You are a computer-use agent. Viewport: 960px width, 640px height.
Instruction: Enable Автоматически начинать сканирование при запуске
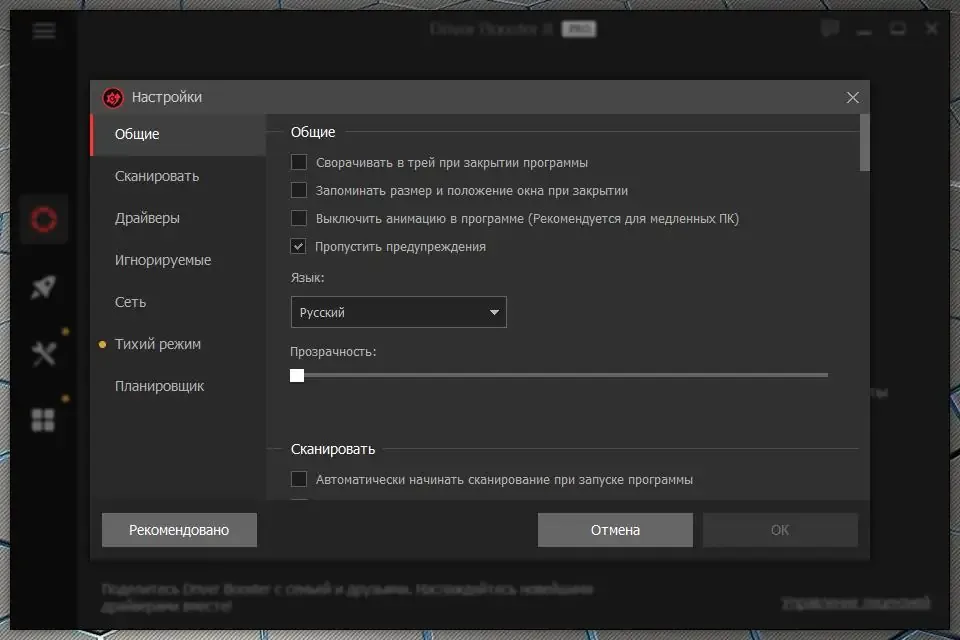299,479
